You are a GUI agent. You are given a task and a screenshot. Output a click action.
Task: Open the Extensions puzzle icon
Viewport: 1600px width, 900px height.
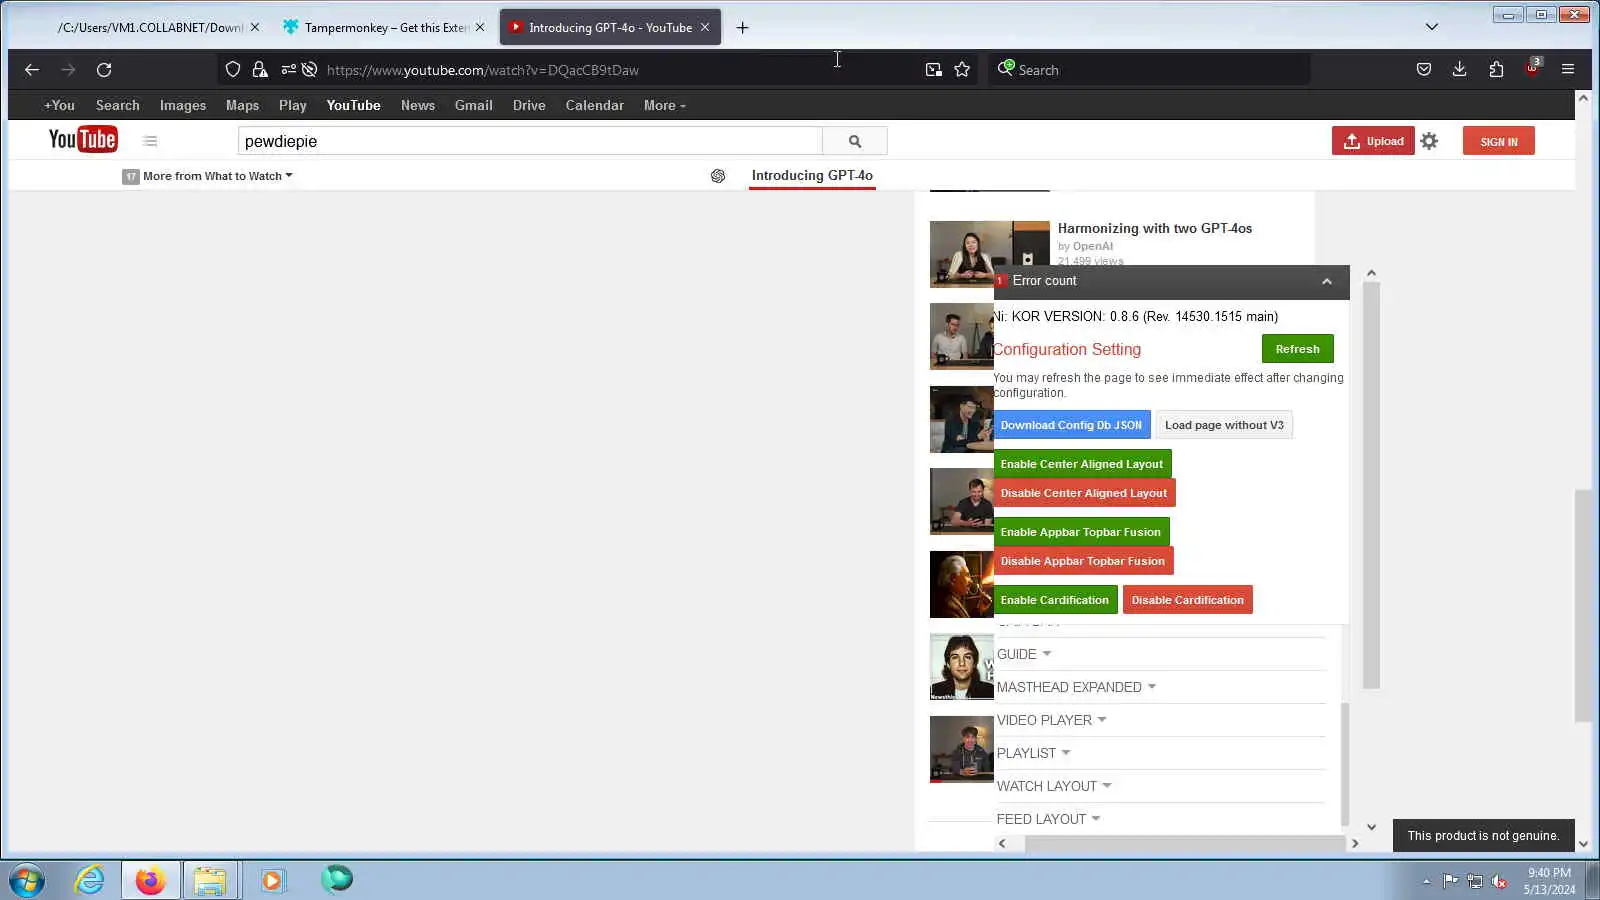(x=1496, y=70)
